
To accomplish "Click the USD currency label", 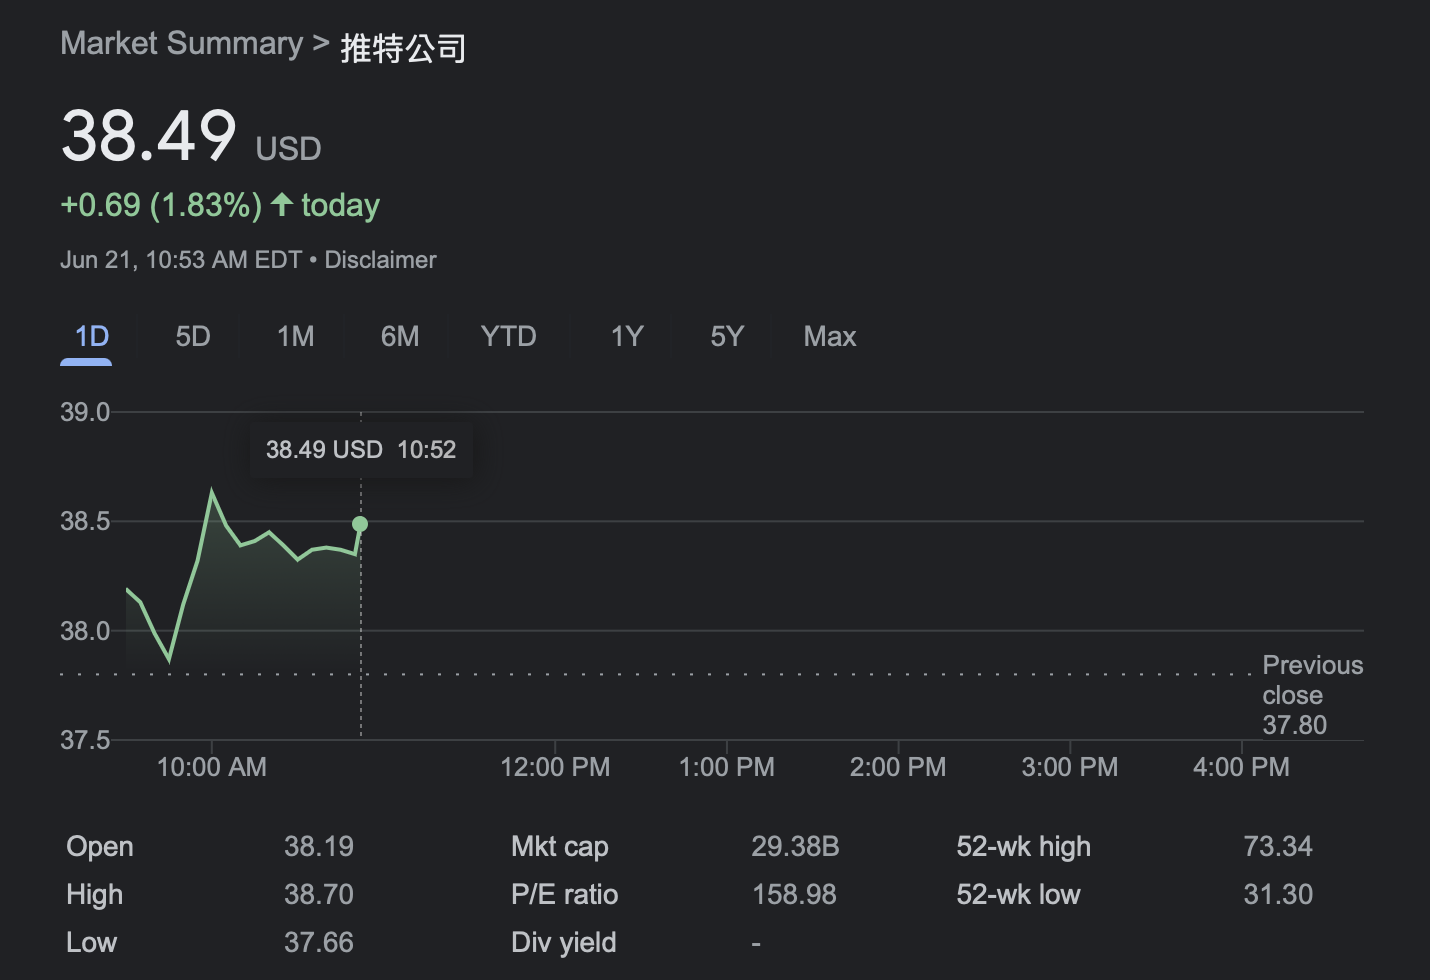I will (288, 148).
